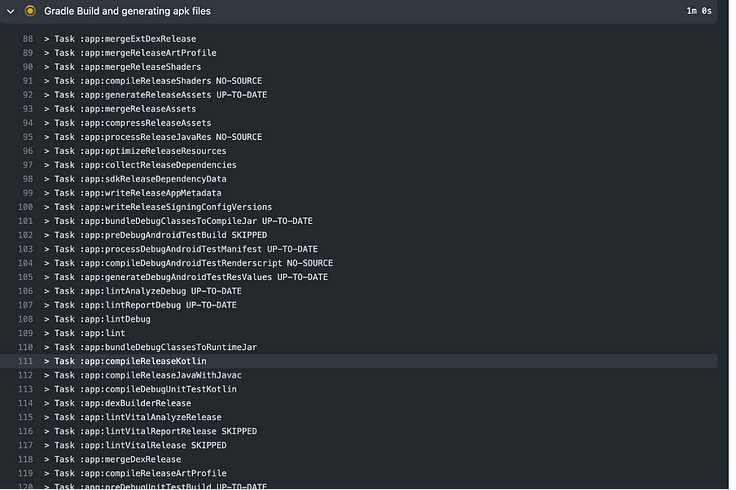Click the processDebugAndroidTestManifest task line
Screen dimensions: 736x490
[x=181, y=249]
